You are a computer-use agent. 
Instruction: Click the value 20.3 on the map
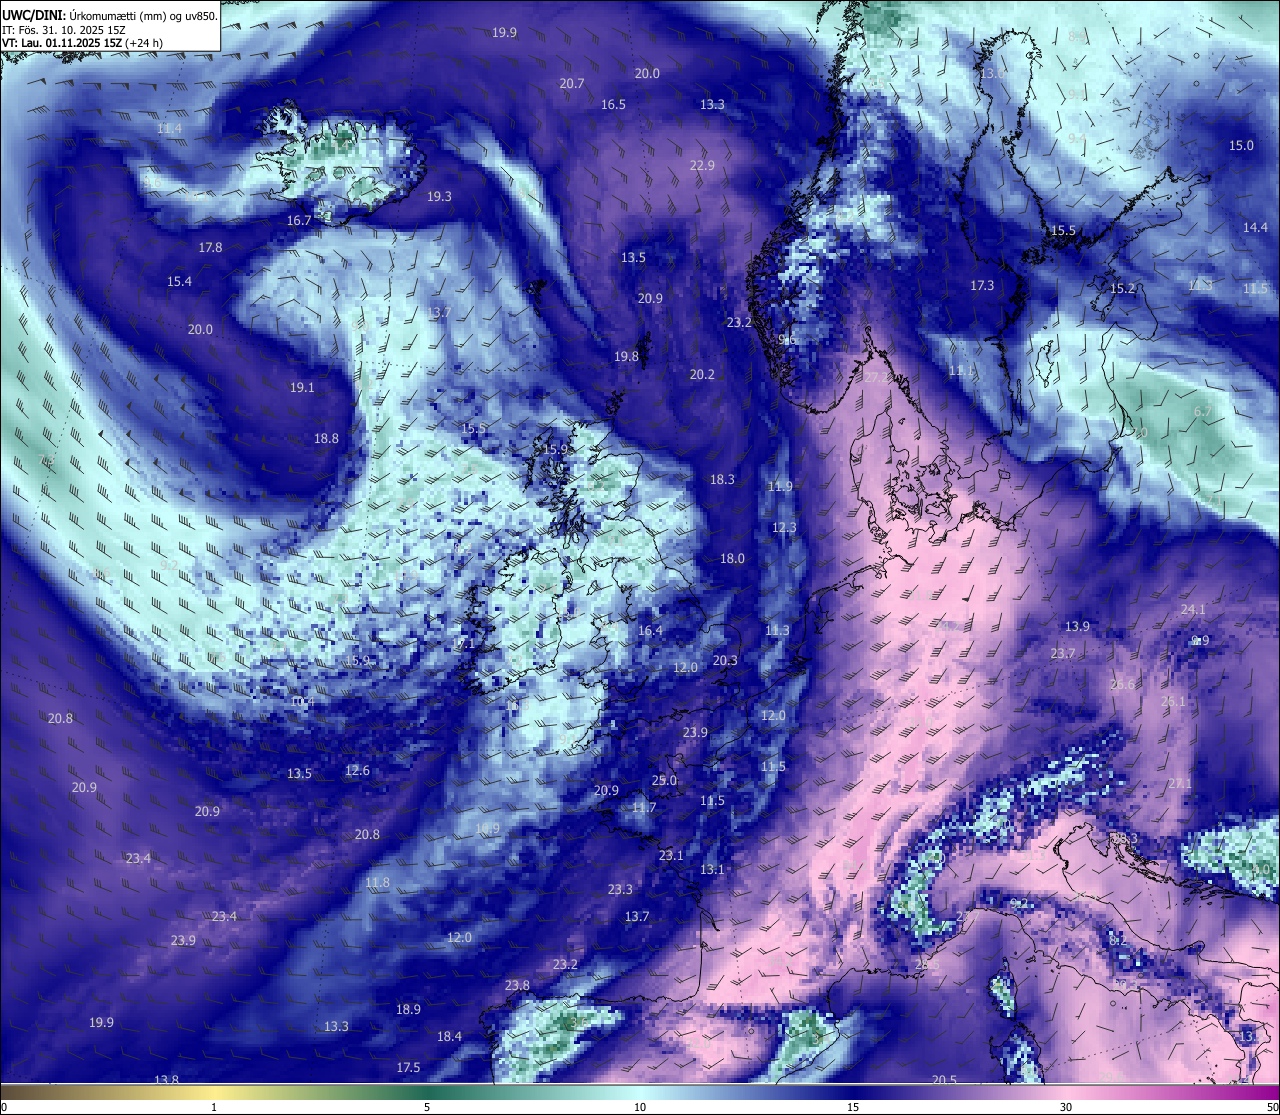(725, 661)
